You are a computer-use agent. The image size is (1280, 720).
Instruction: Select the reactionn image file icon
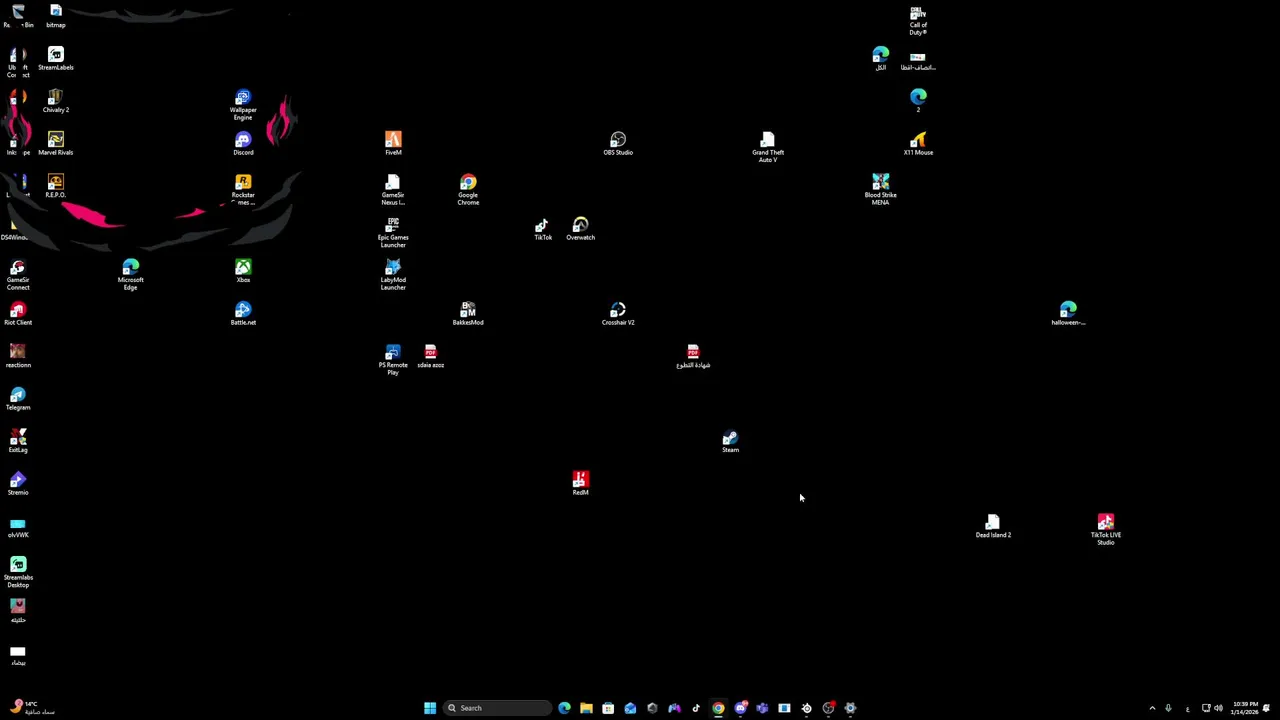pos(18,355)
